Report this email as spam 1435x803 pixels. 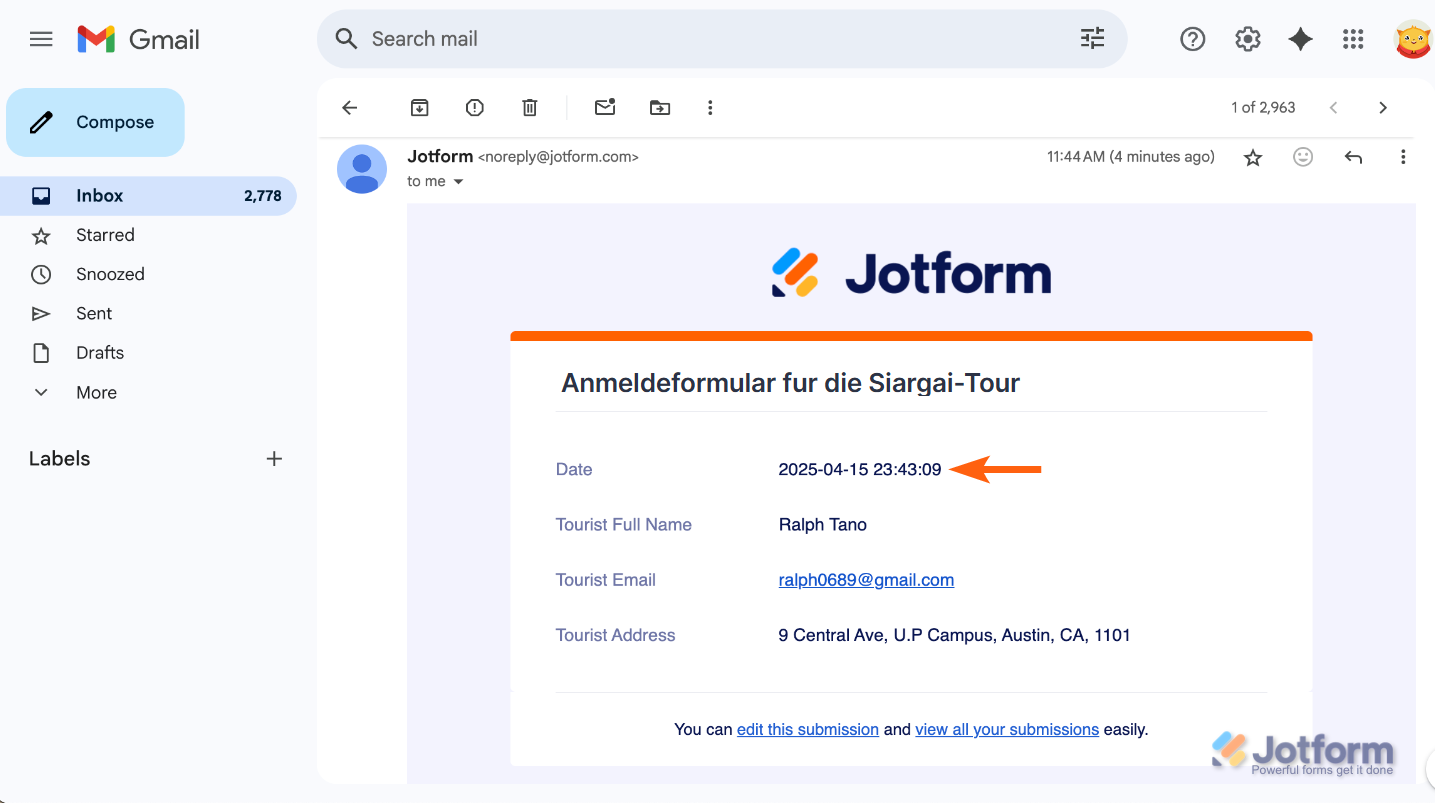475,108
